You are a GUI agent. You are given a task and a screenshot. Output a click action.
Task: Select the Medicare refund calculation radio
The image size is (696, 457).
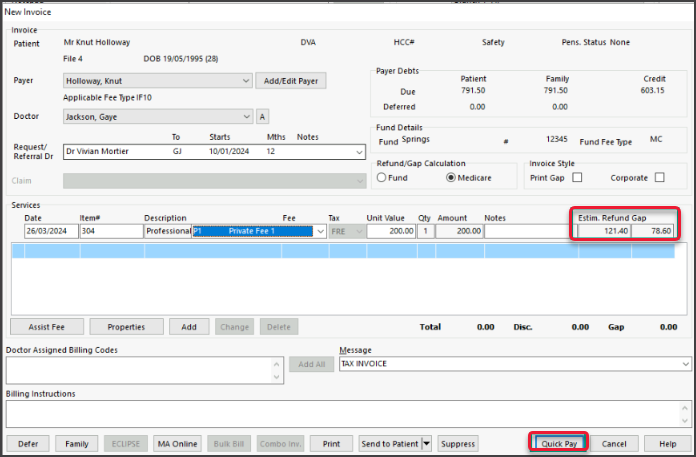point(451,177)
